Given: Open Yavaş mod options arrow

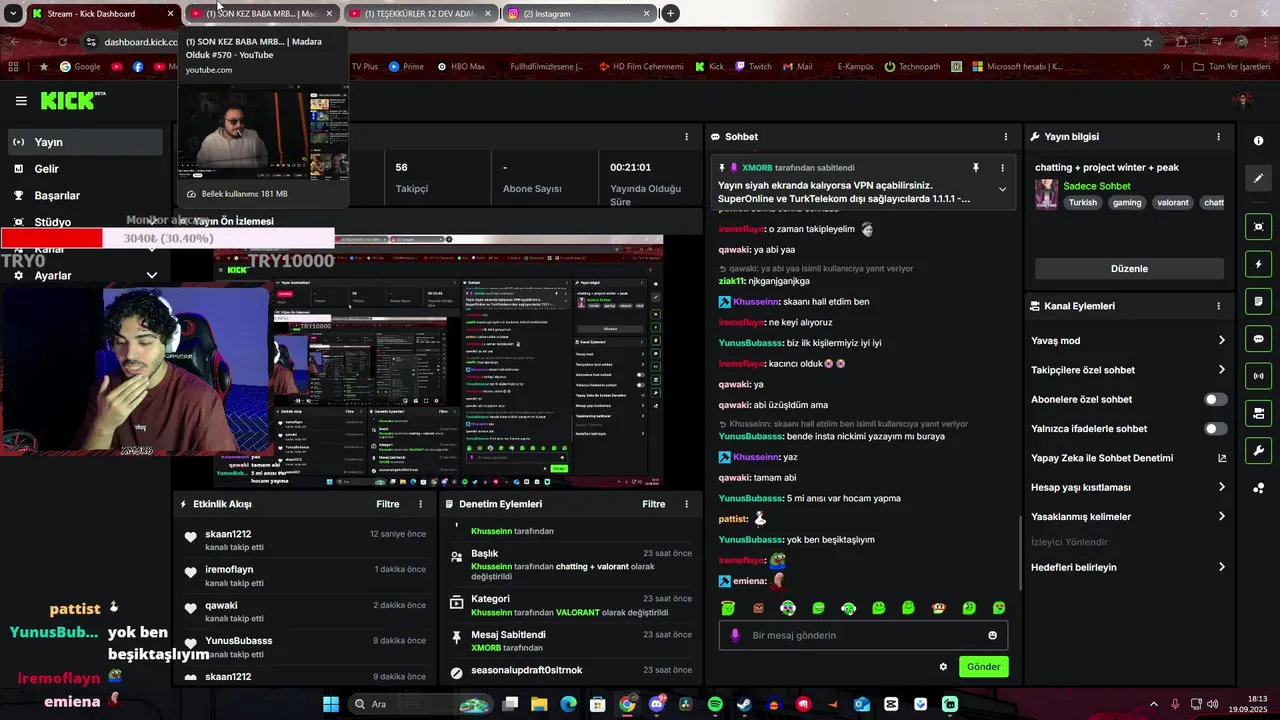Looking at the screenshot, I should pyautogui.click(x=1221, y=341).
